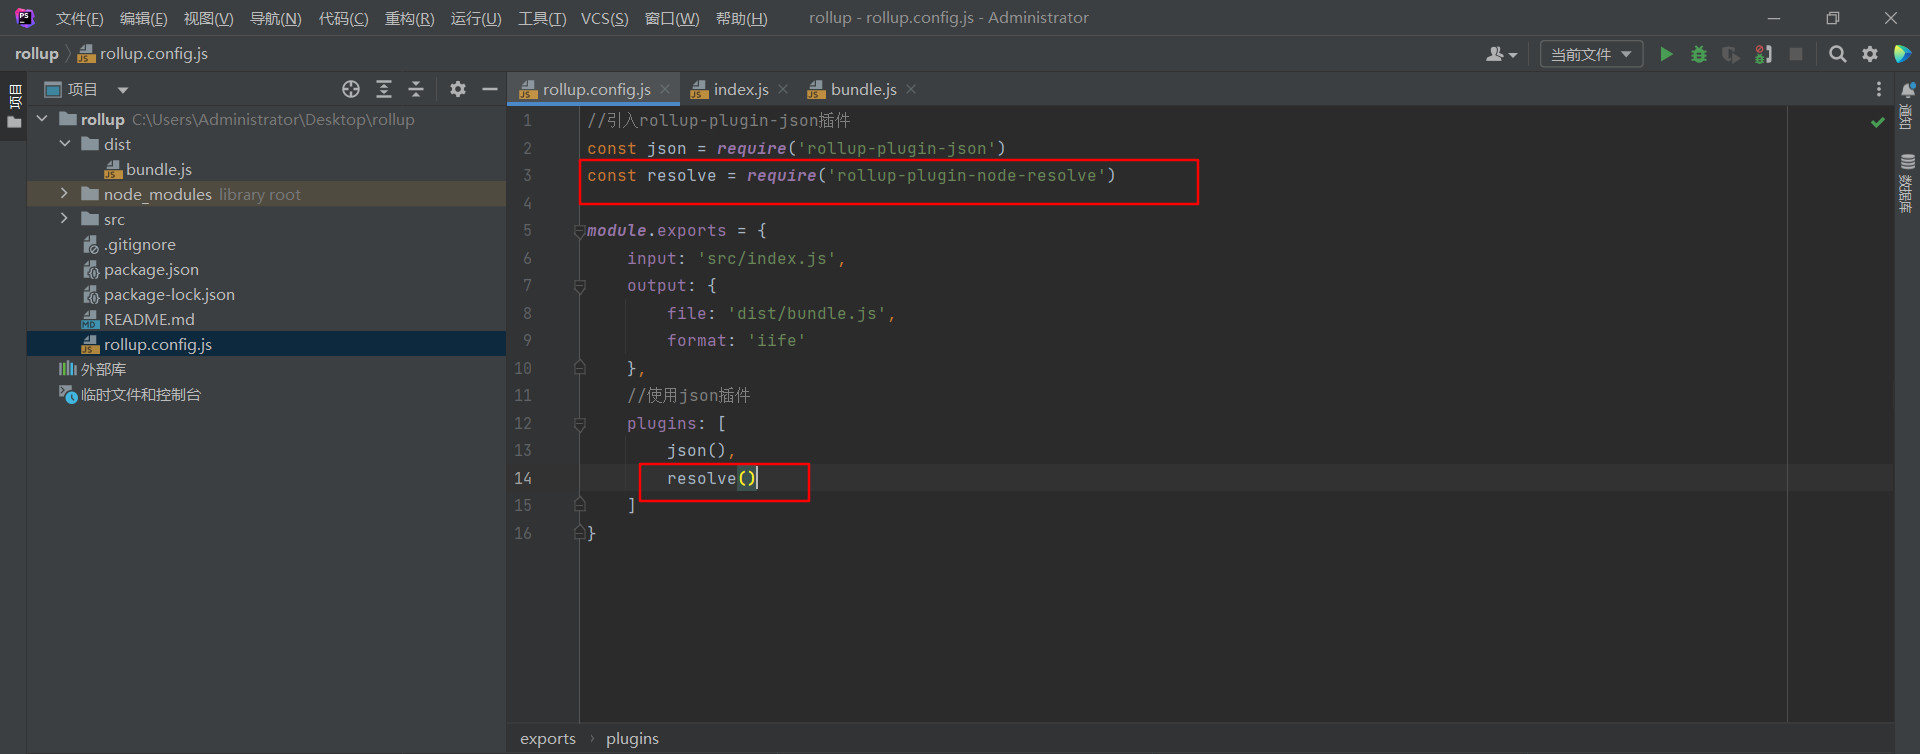Click the Debug bug icon

[1698, 54]
